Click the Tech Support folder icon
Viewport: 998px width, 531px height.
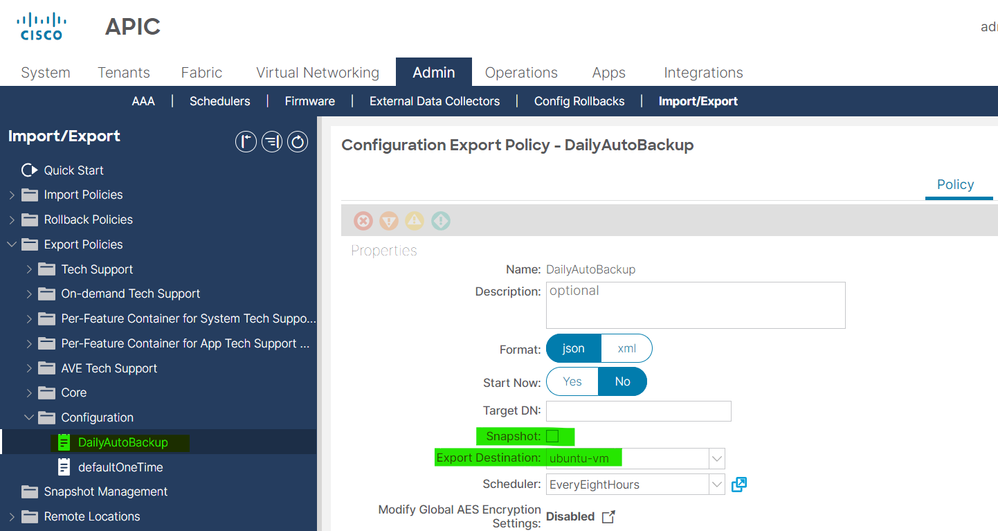coord(46,269)
